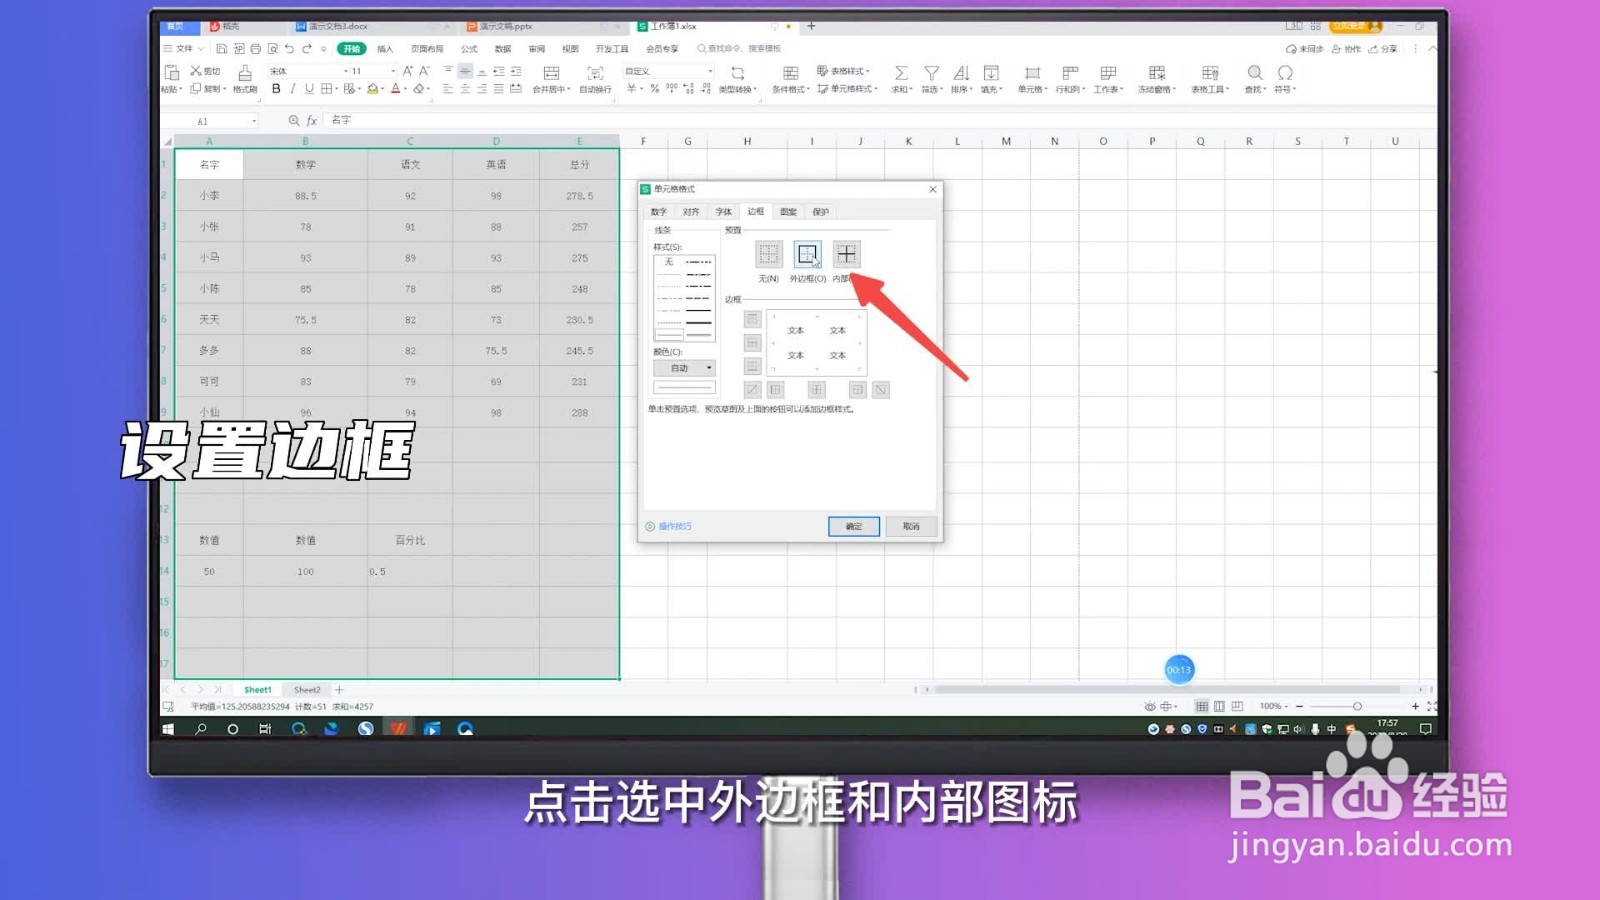Open the Windows Start menu
The image size is (1600, 900).
point(169,729)
